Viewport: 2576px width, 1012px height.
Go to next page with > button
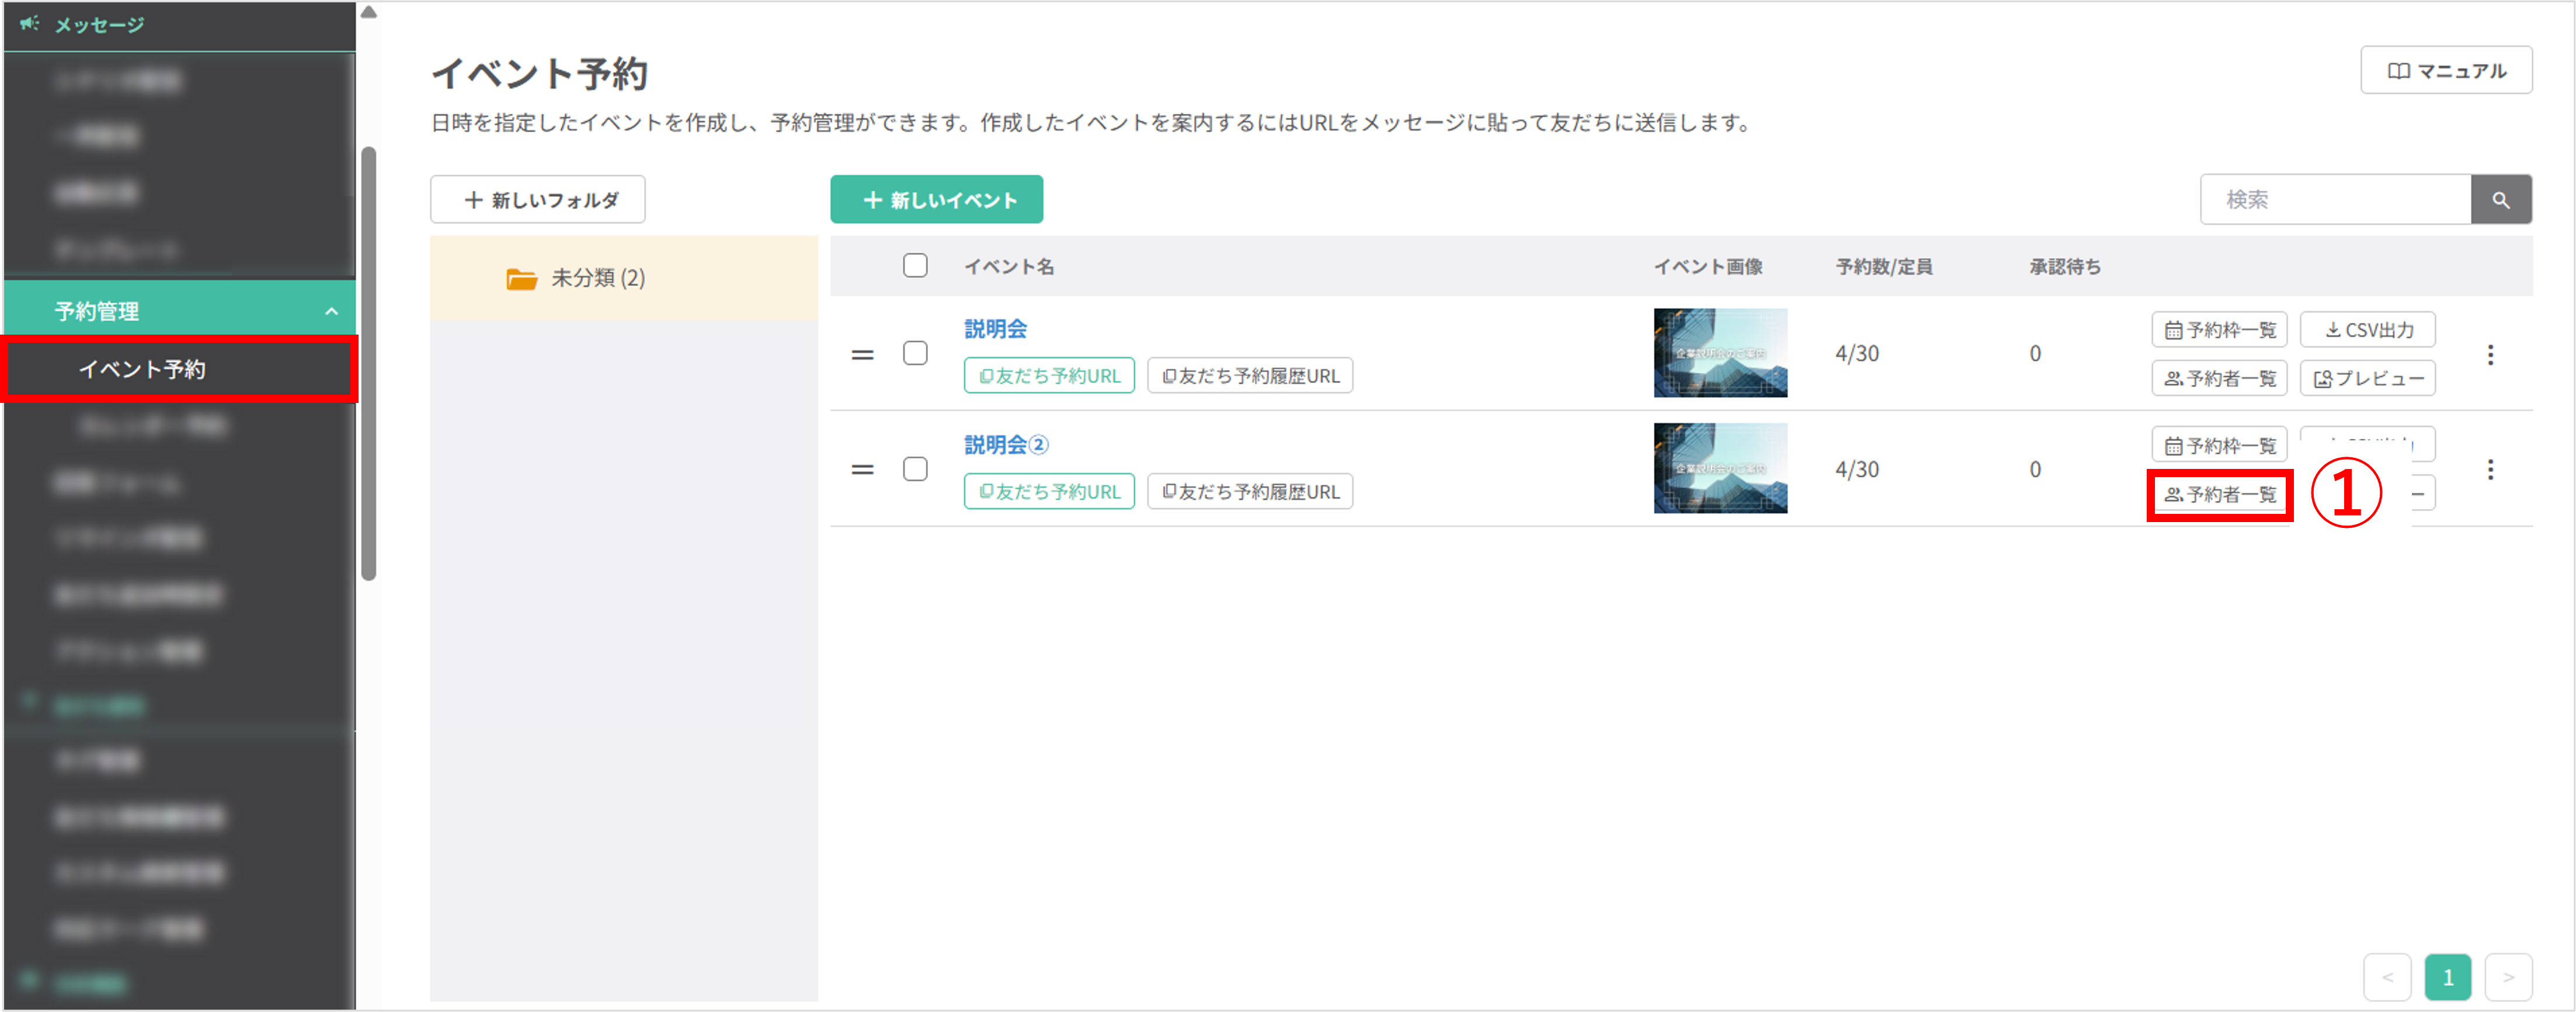click(x=2508, y=977)
